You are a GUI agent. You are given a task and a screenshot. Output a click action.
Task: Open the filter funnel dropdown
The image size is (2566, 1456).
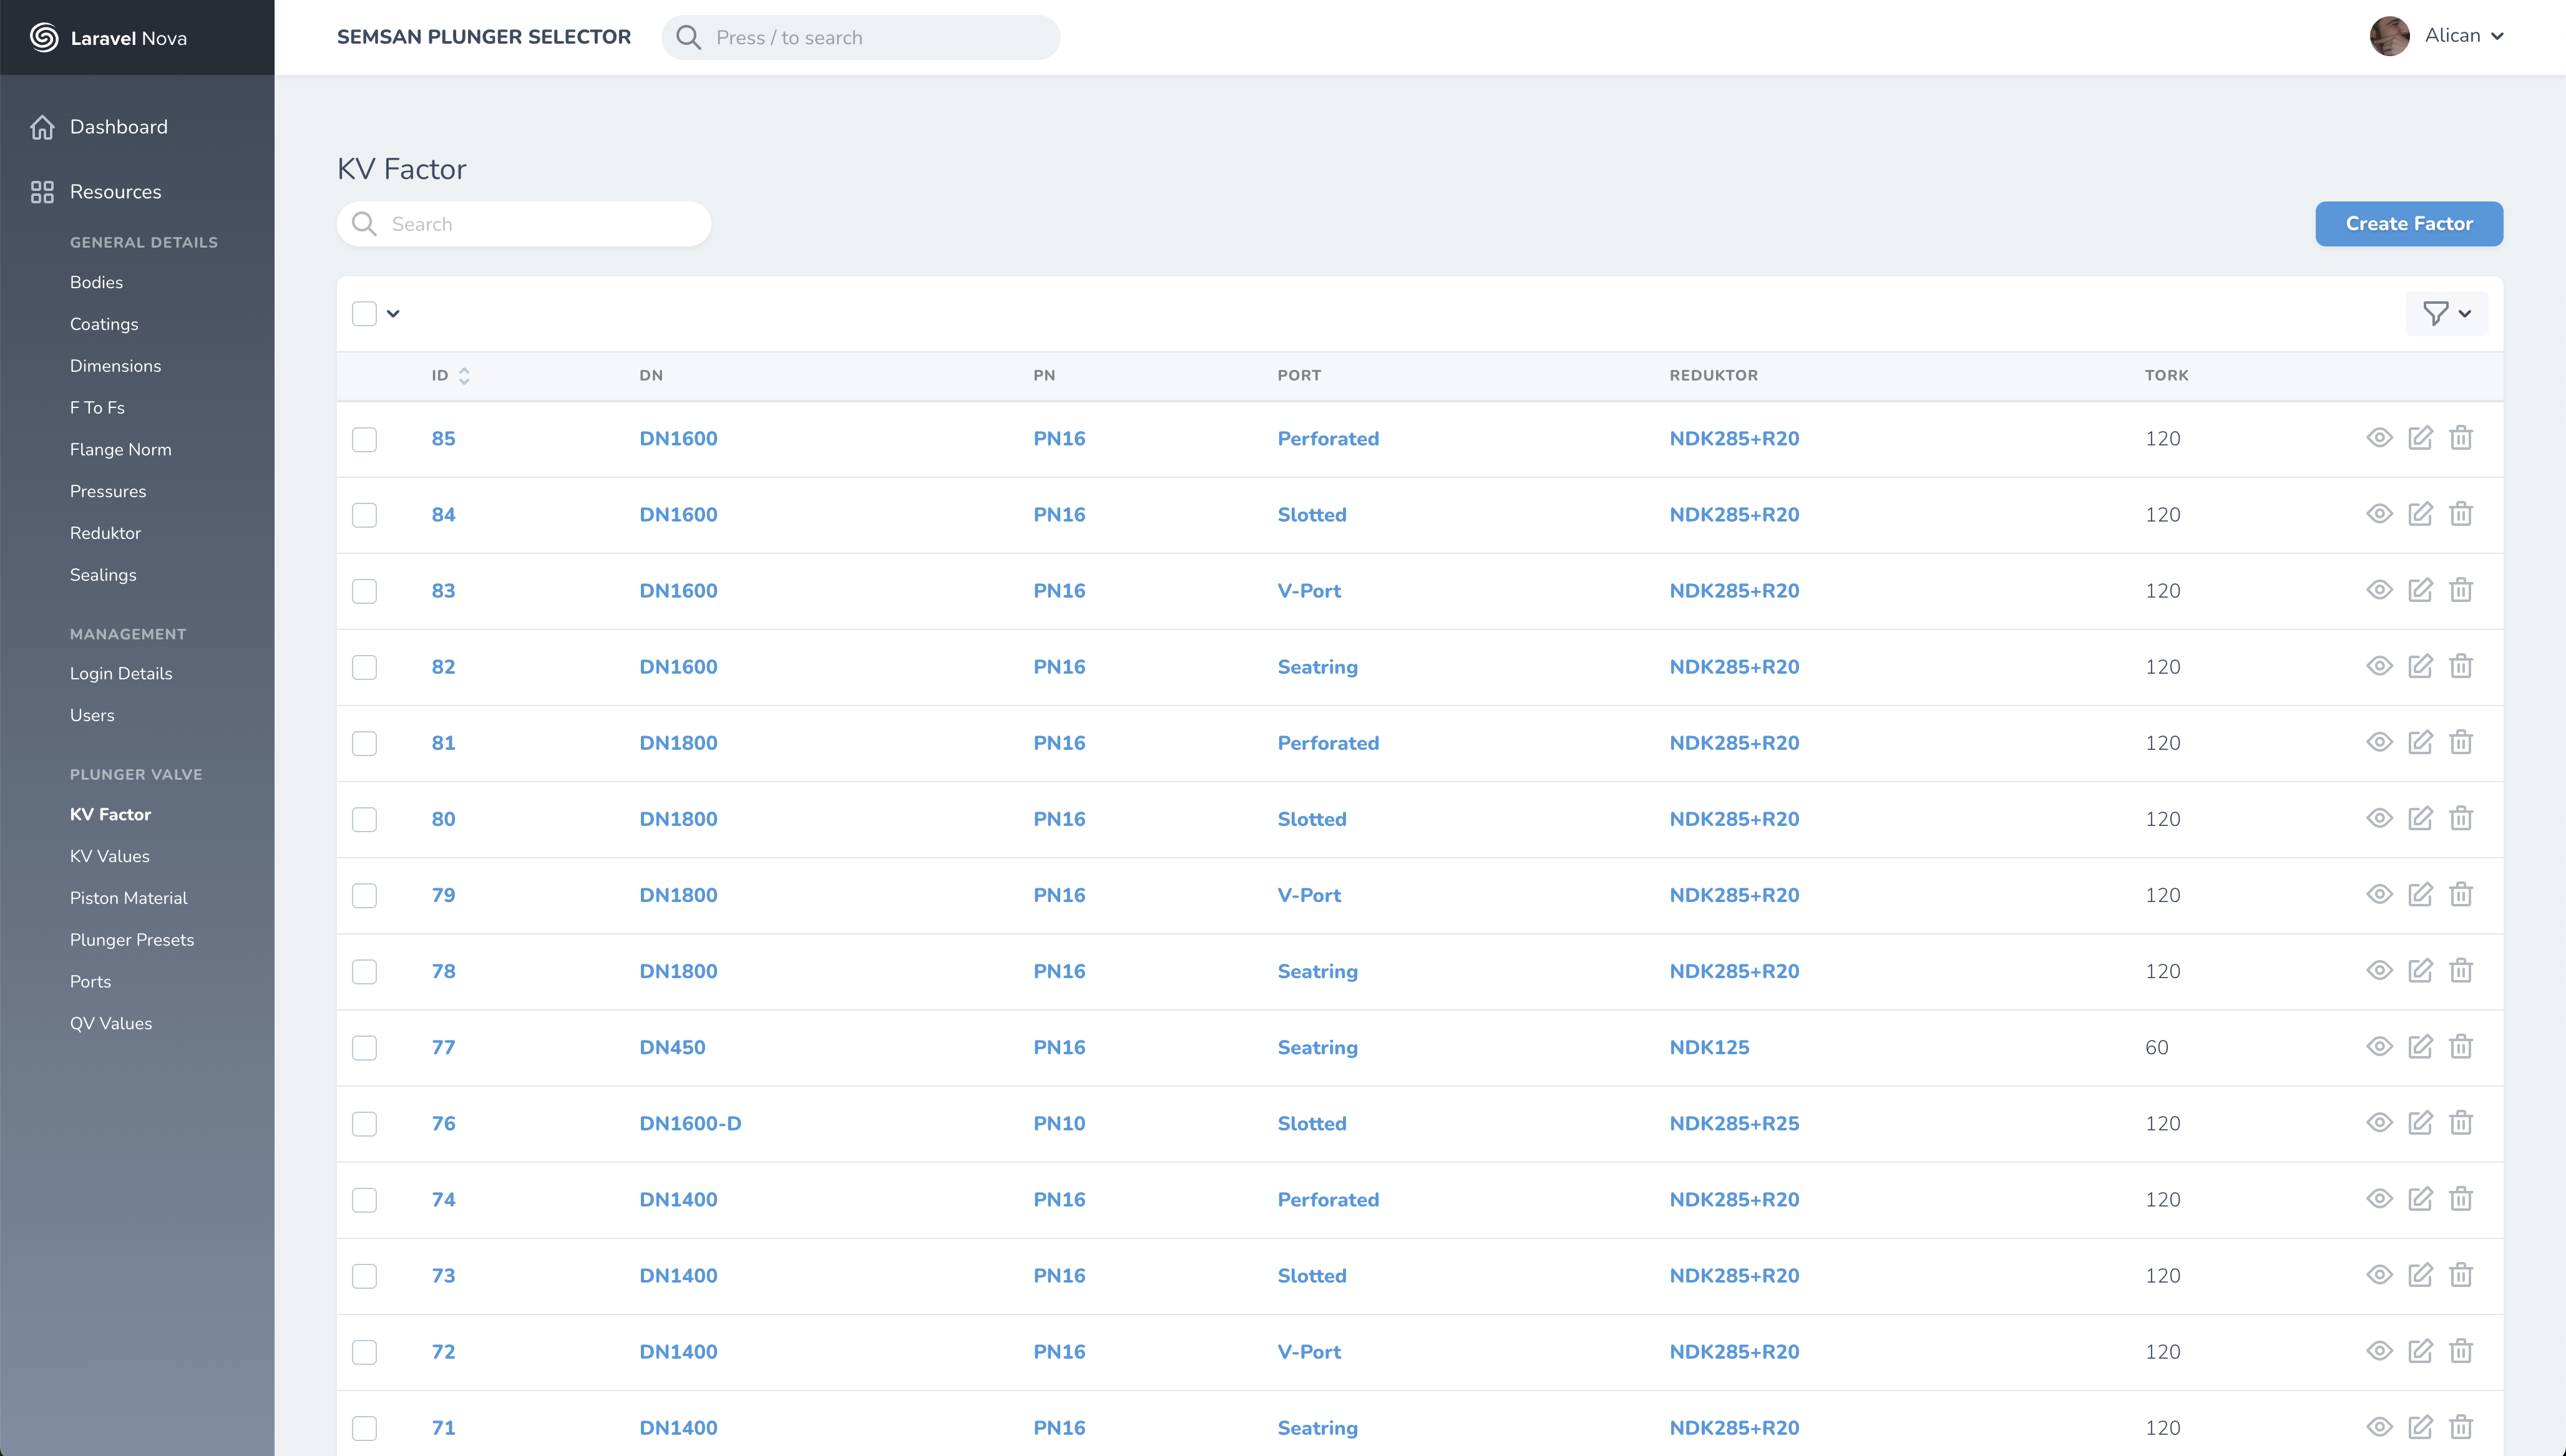(2446, 313)
